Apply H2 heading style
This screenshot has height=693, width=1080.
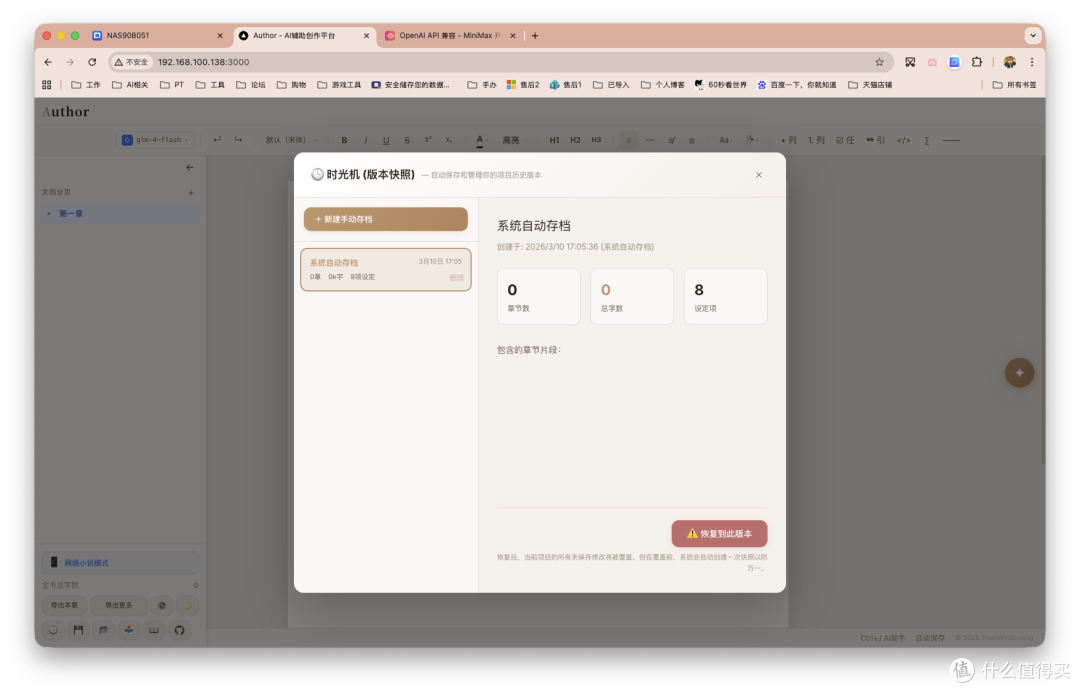tap(575, 140)
